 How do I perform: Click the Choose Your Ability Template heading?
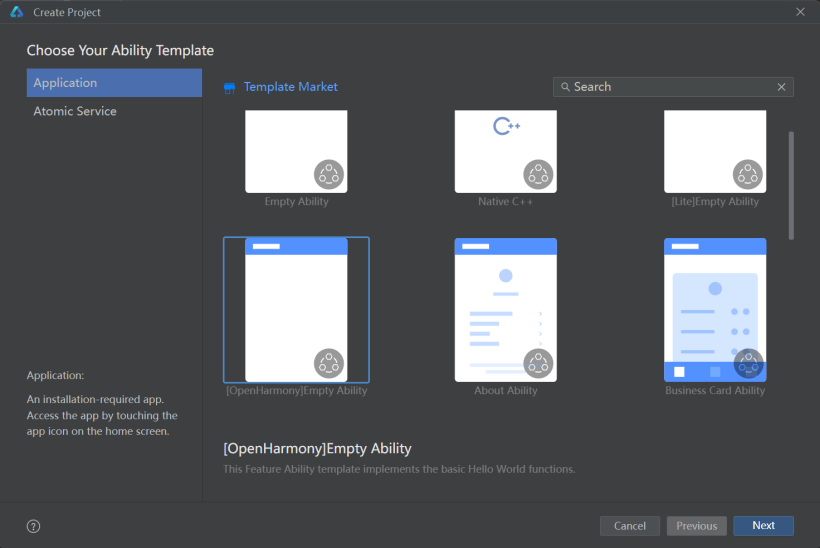120,50
